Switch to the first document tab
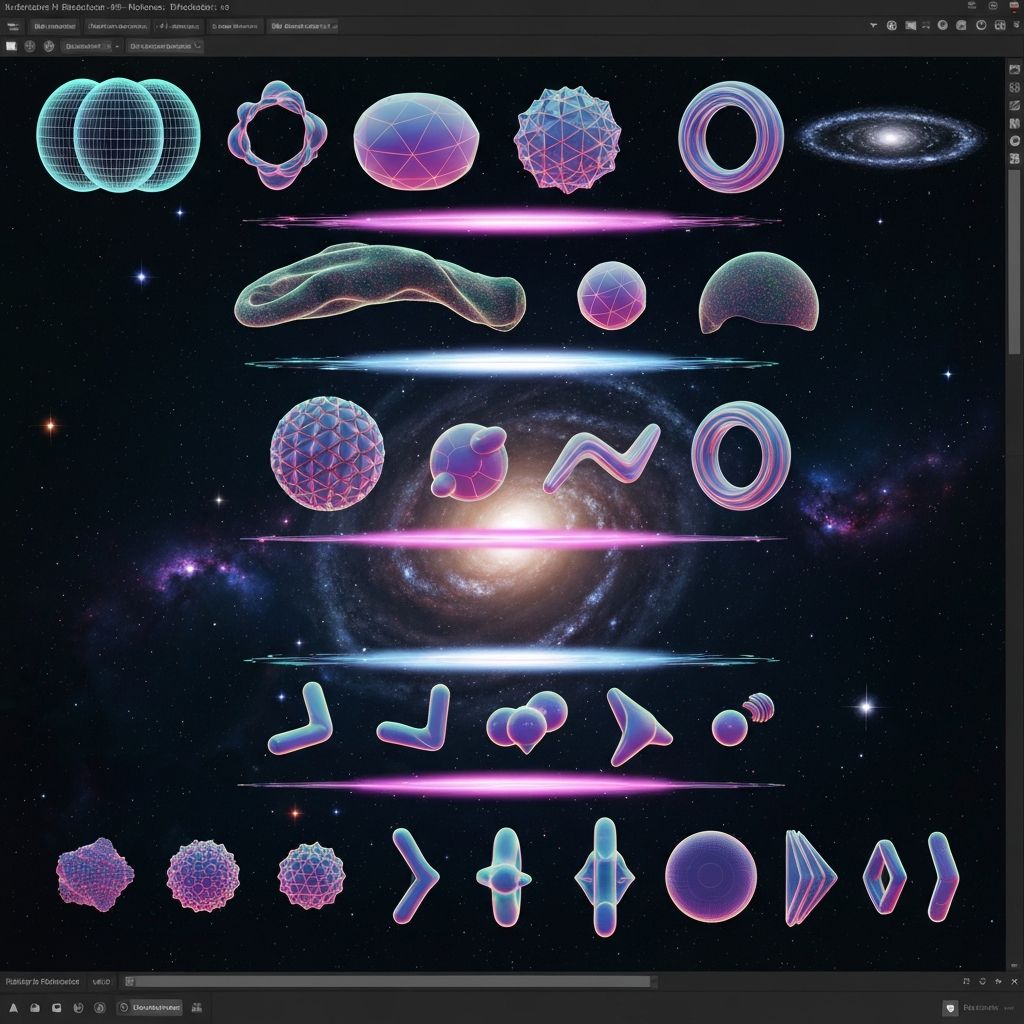This screenshot has height=1024, width=1024. [57, 27]
